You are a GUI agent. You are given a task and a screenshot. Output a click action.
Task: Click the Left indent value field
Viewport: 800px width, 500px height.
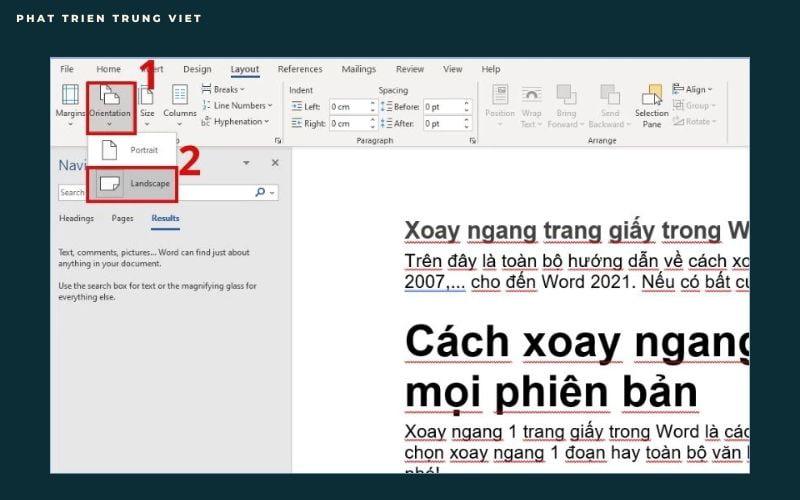tap(350, 106)
